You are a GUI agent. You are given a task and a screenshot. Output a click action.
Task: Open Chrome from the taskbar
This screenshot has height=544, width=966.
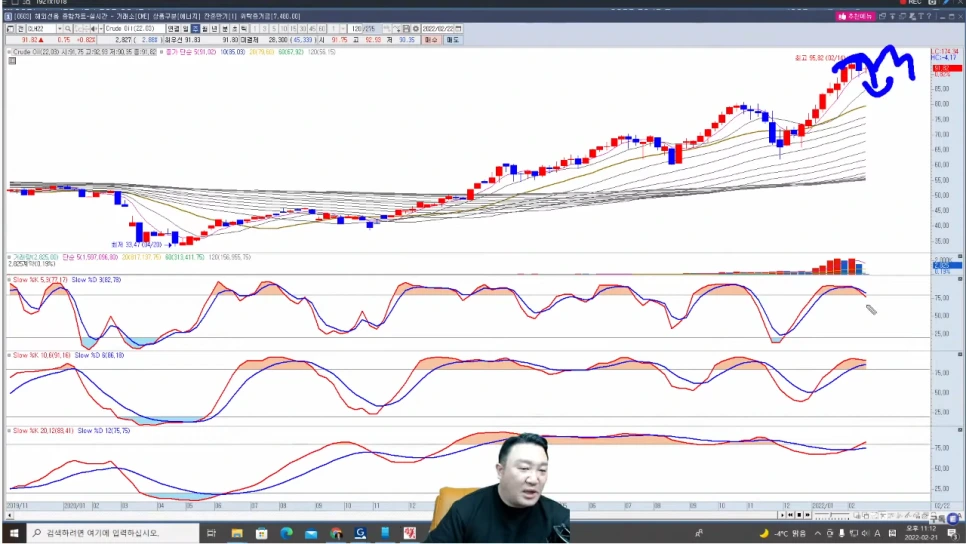(x=336, y=533)
